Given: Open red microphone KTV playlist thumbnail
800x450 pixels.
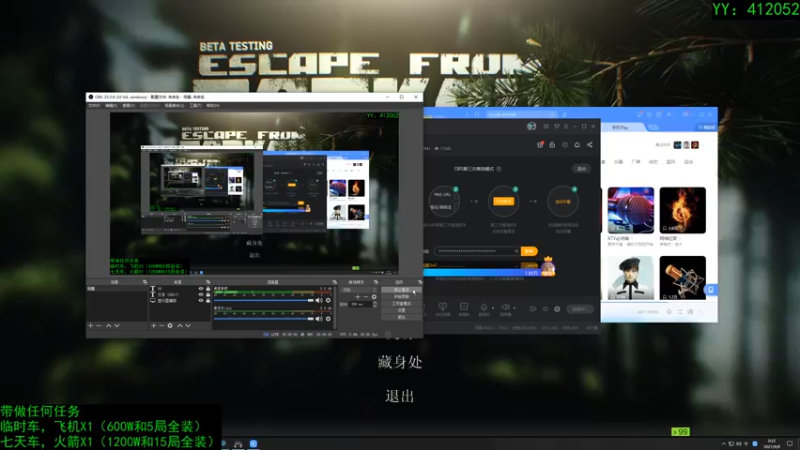Looking at the screenshot, I should click(631, 210).
